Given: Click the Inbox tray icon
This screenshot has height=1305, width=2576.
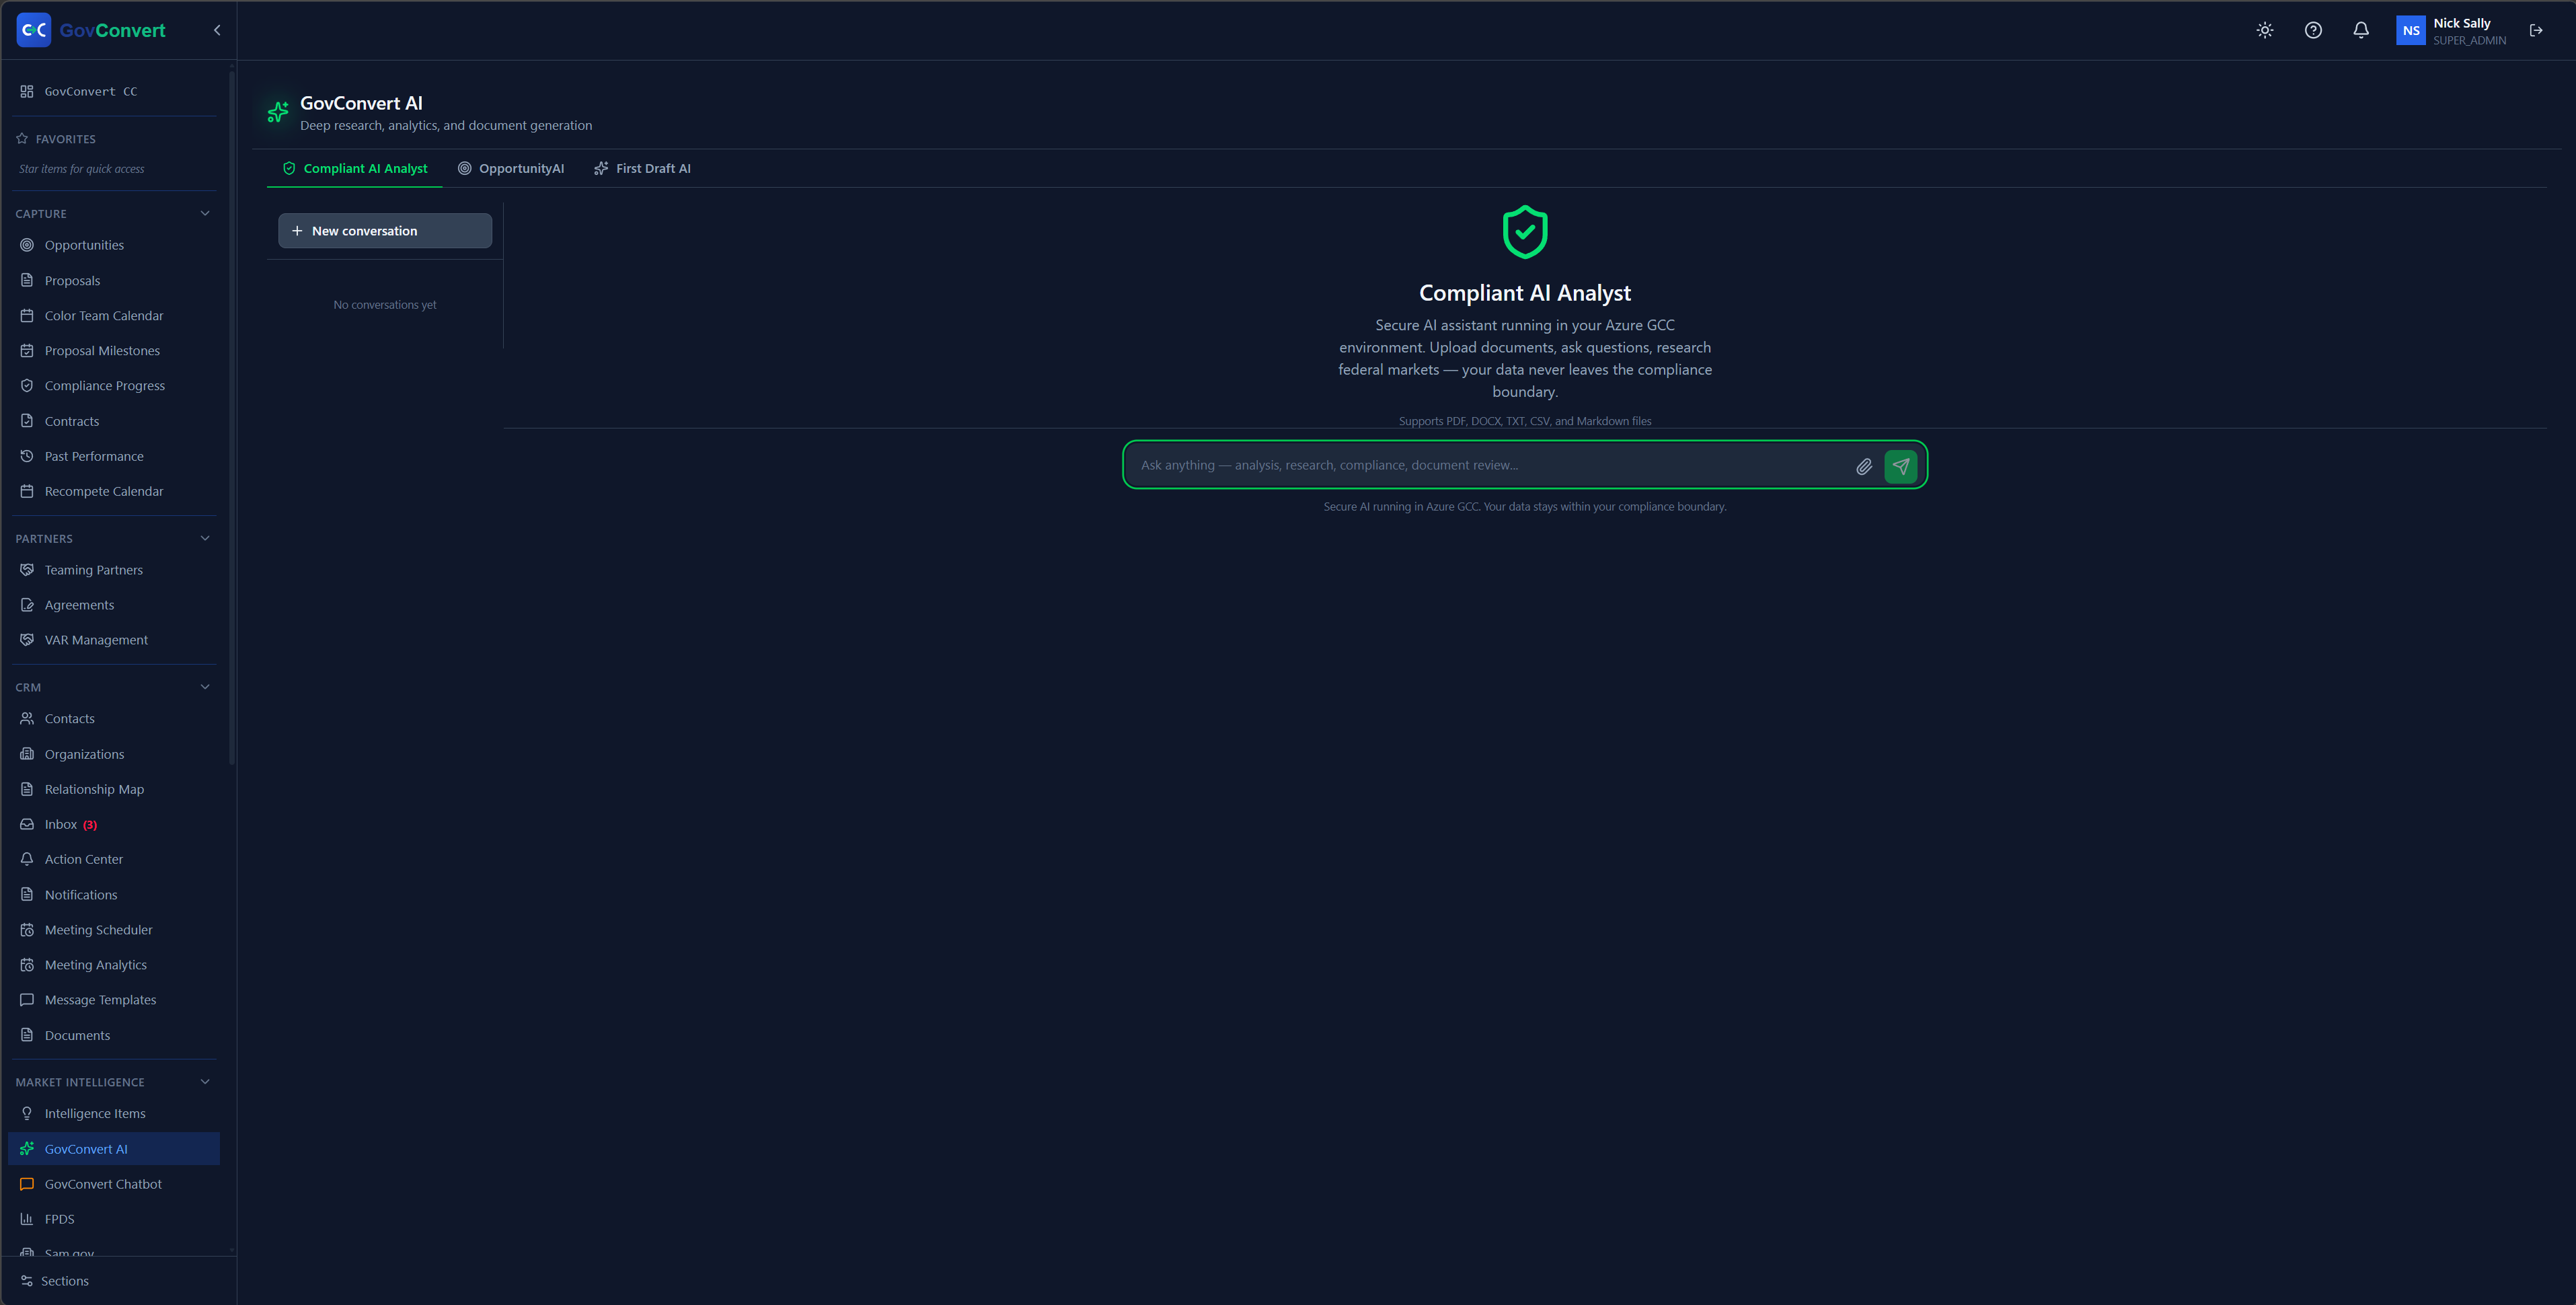Looking at the screenshot, I should [x=27, y=824].
